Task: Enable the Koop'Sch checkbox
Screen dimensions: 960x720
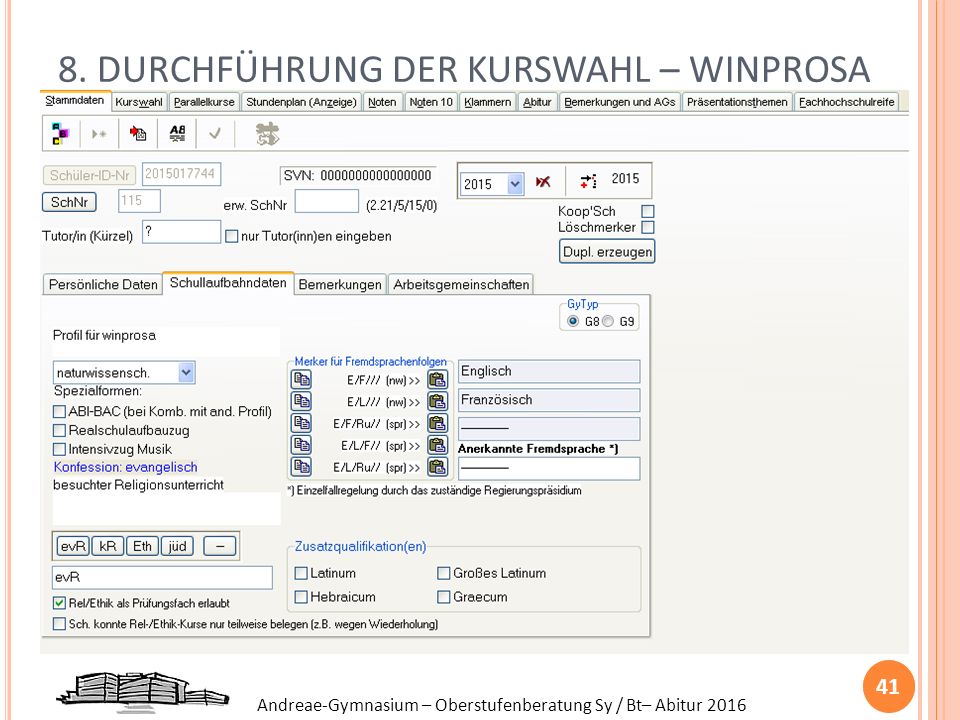Action: [648, 211]
